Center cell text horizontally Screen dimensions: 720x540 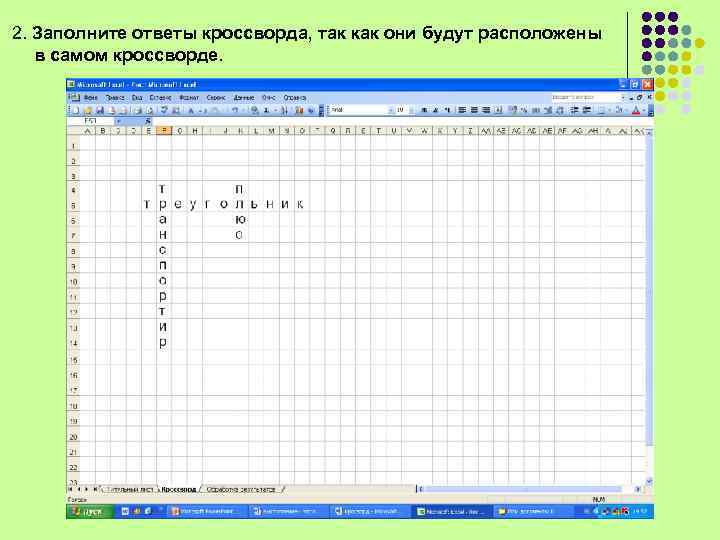(474, 110)
